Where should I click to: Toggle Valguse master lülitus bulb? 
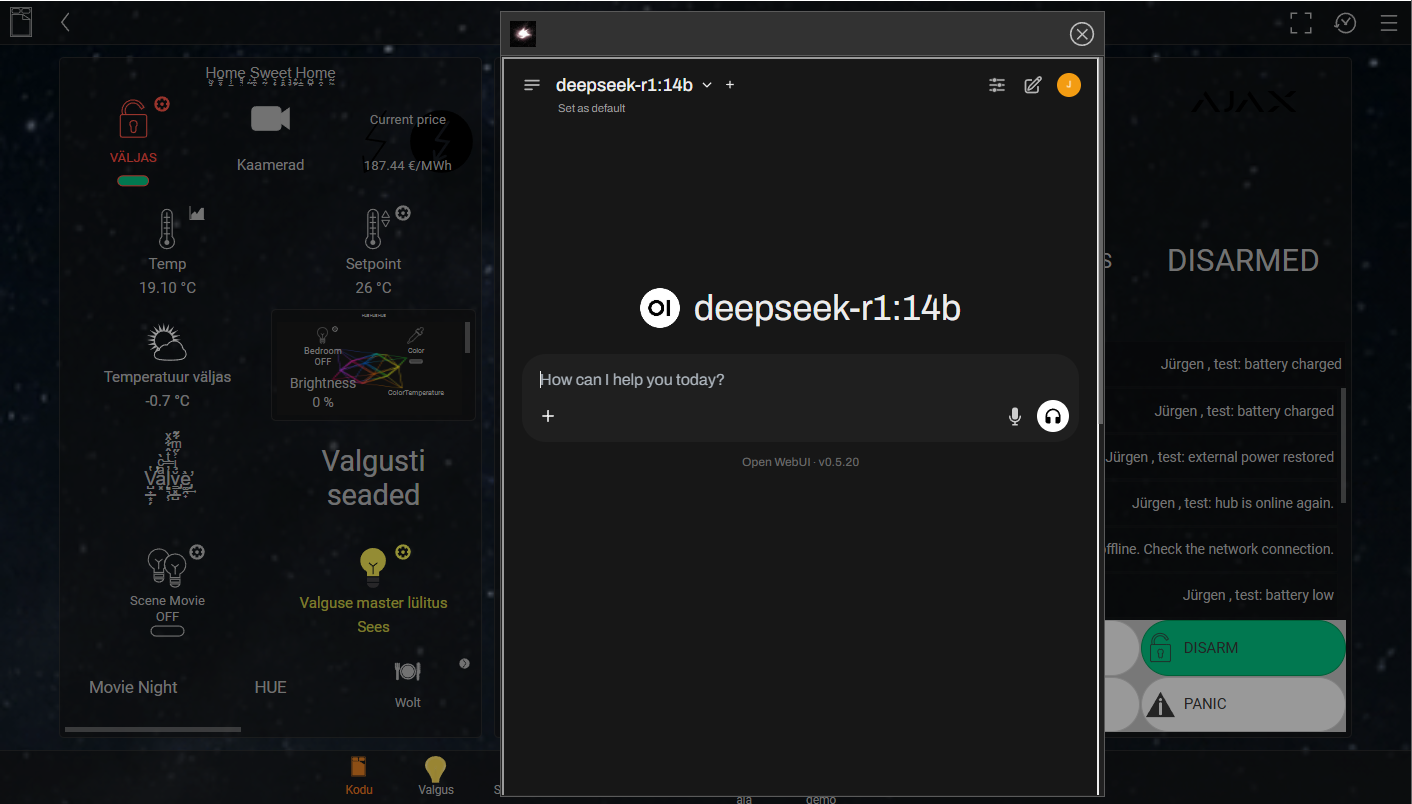pos(373,566)
